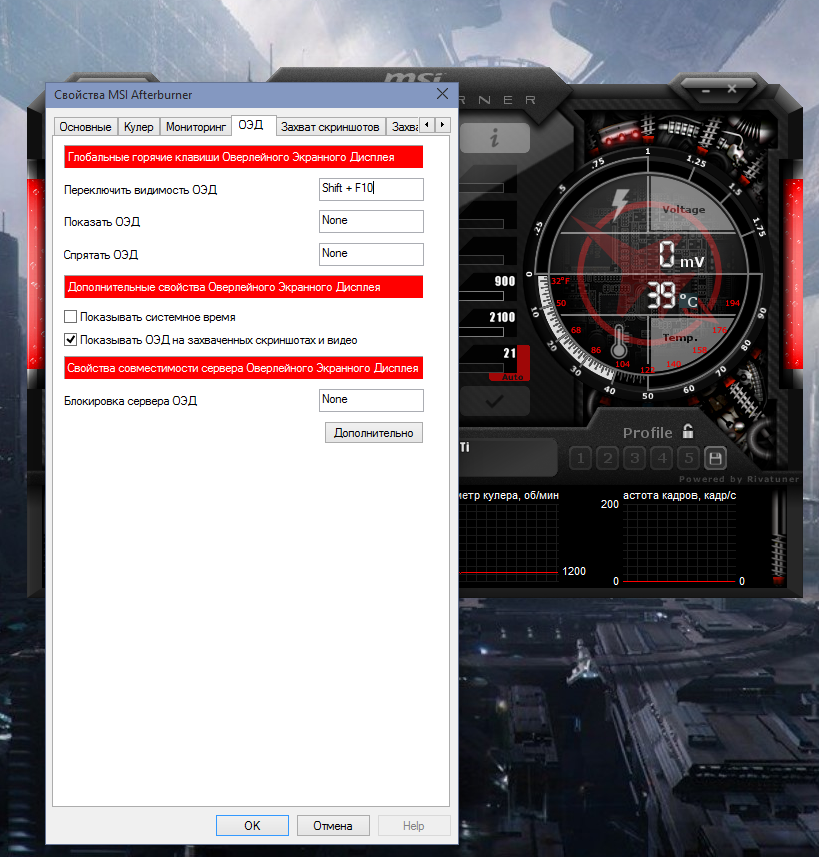This screenshot has height=857, width=819.
Task: Open the Захват скриншотов tab
Action: (x=330, y=127)
